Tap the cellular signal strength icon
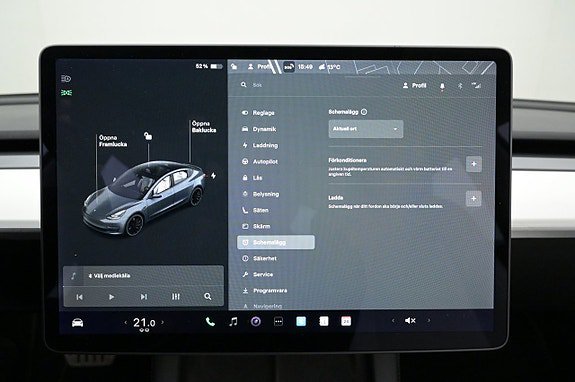Viewport: 575px width, 382px height. (476, 85)
